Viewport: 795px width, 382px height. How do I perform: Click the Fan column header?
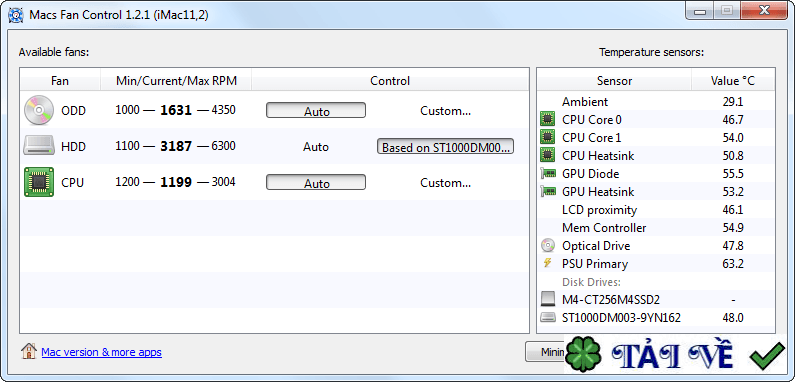coord(60,81)
